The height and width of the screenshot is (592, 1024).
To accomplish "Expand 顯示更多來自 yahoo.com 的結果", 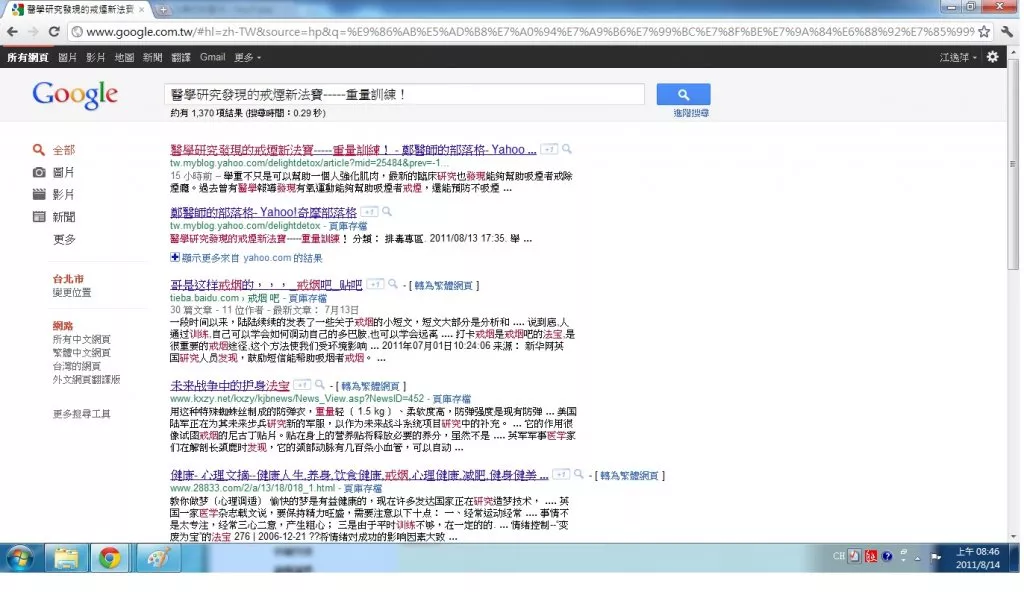I will tap(246, 258).
